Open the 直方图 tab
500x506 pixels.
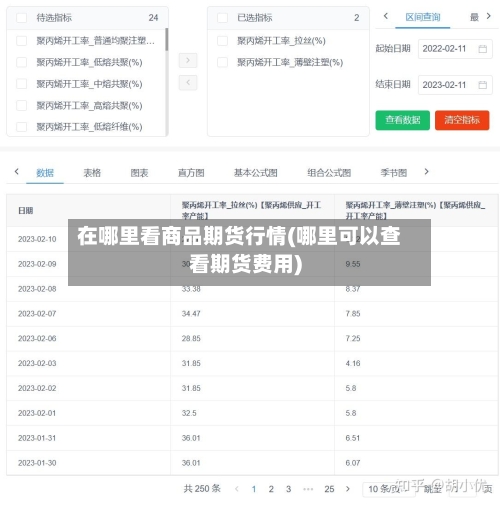coord(191,173)
